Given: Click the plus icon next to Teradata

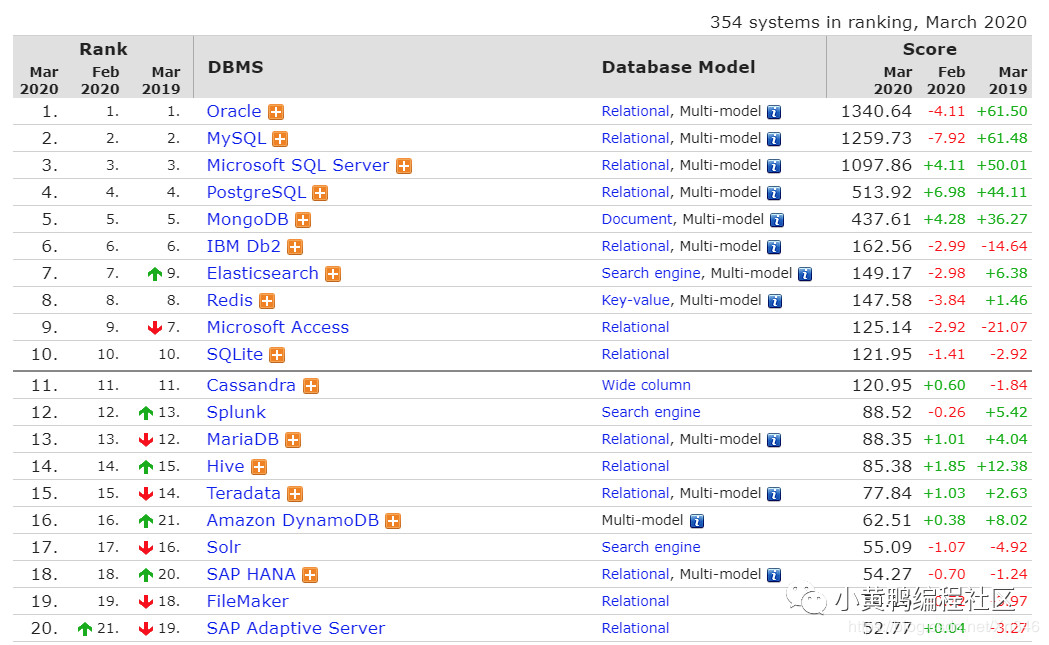Looking at the screenshot, I should 294,494.
